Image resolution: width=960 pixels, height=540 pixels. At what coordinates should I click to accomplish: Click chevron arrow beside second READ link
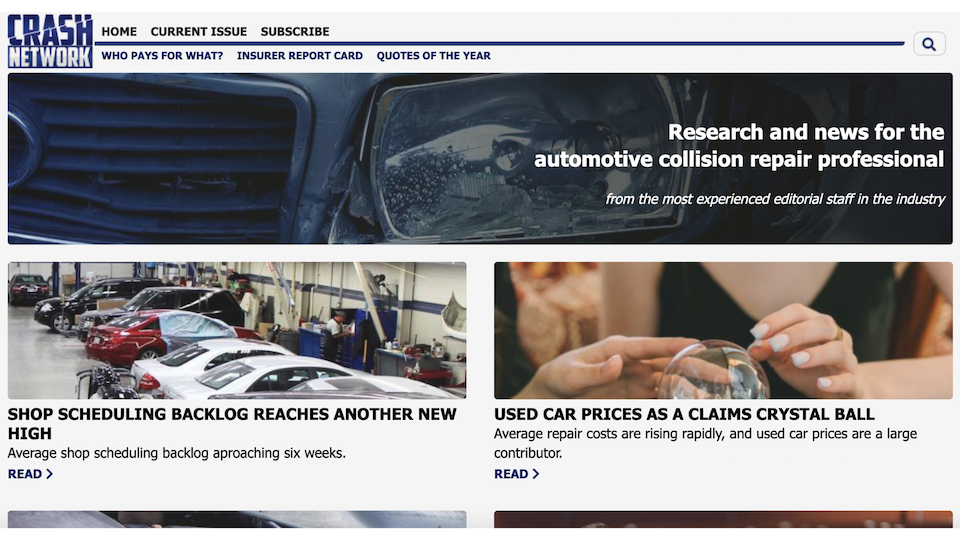pyautogui.click(x=536, y=474)
